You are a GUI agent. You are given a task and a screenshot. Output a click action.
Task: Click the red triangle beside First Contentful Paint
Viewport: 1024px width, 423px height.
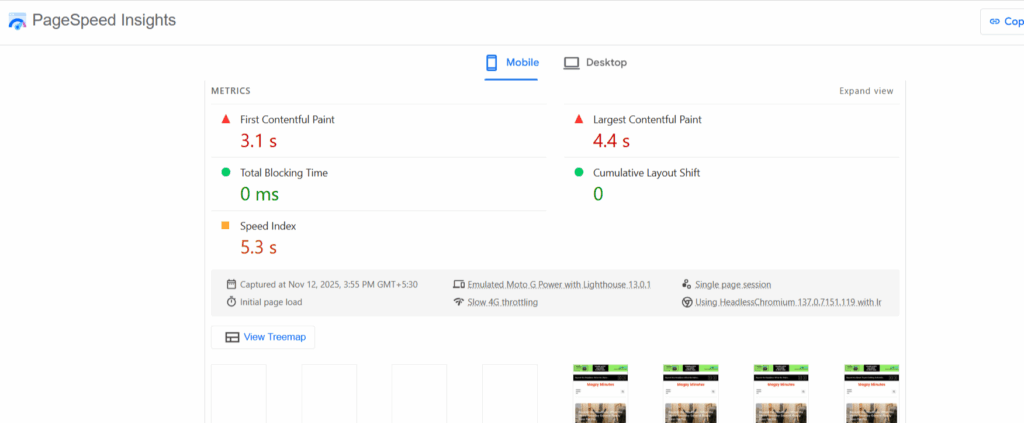(x=226, y=119)
